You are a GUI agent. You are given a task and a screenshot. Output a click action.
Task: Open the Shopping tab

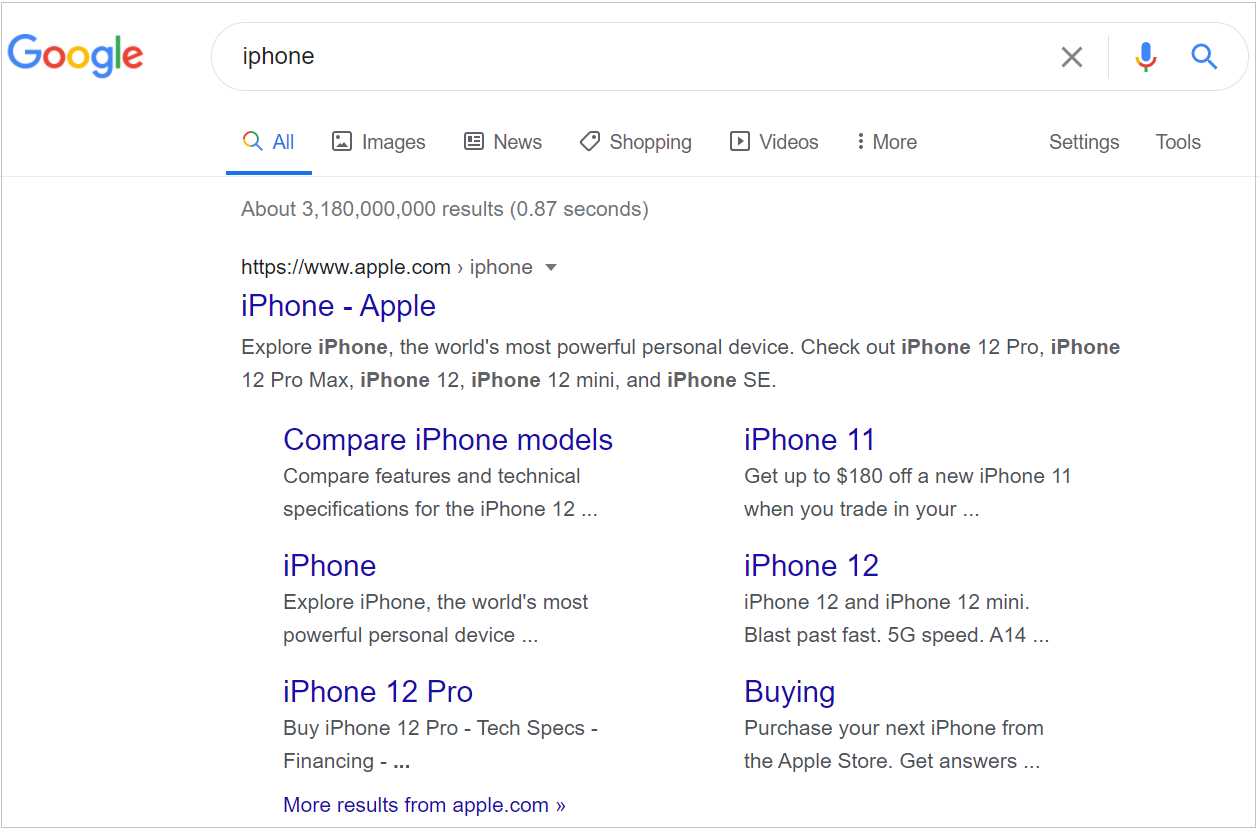(636, 142)
